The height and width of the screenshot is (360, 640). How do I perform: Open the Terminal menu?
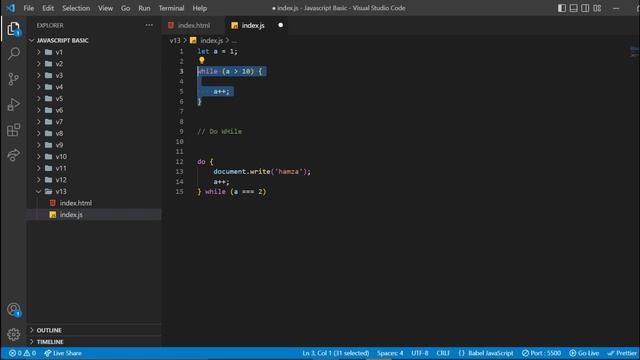[171, 8]
